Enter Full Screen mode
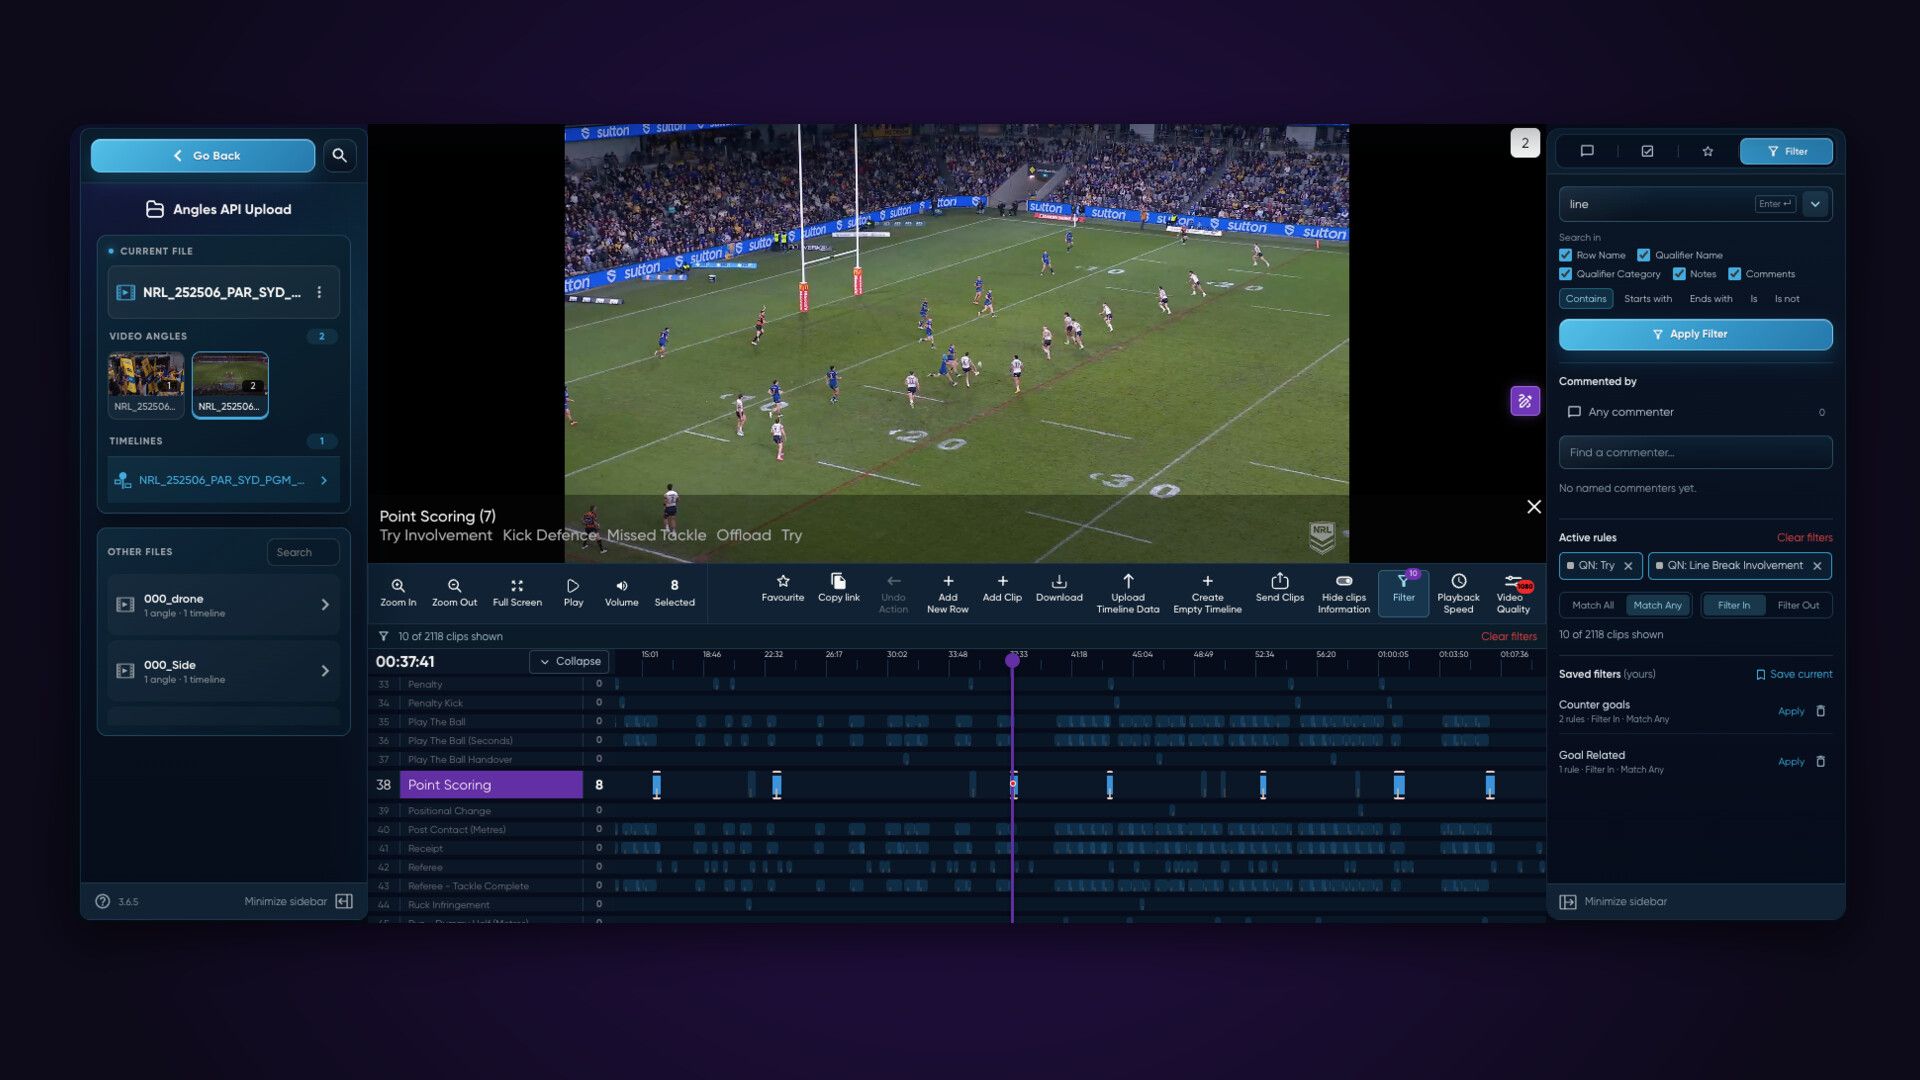Viewport: 1920px width, 1080px height. click(x=517, y=592)
